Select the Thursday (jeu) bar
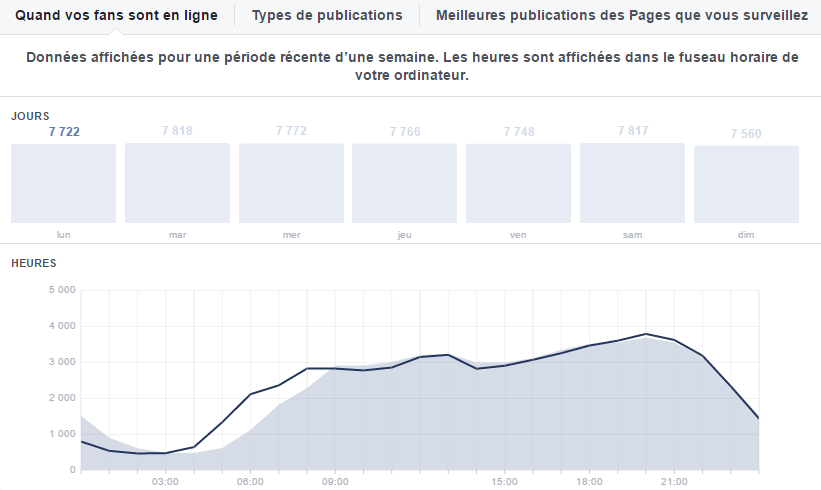The width and height of the screenshot is (821, 490). pyautogui.click(x=405, y=183)
